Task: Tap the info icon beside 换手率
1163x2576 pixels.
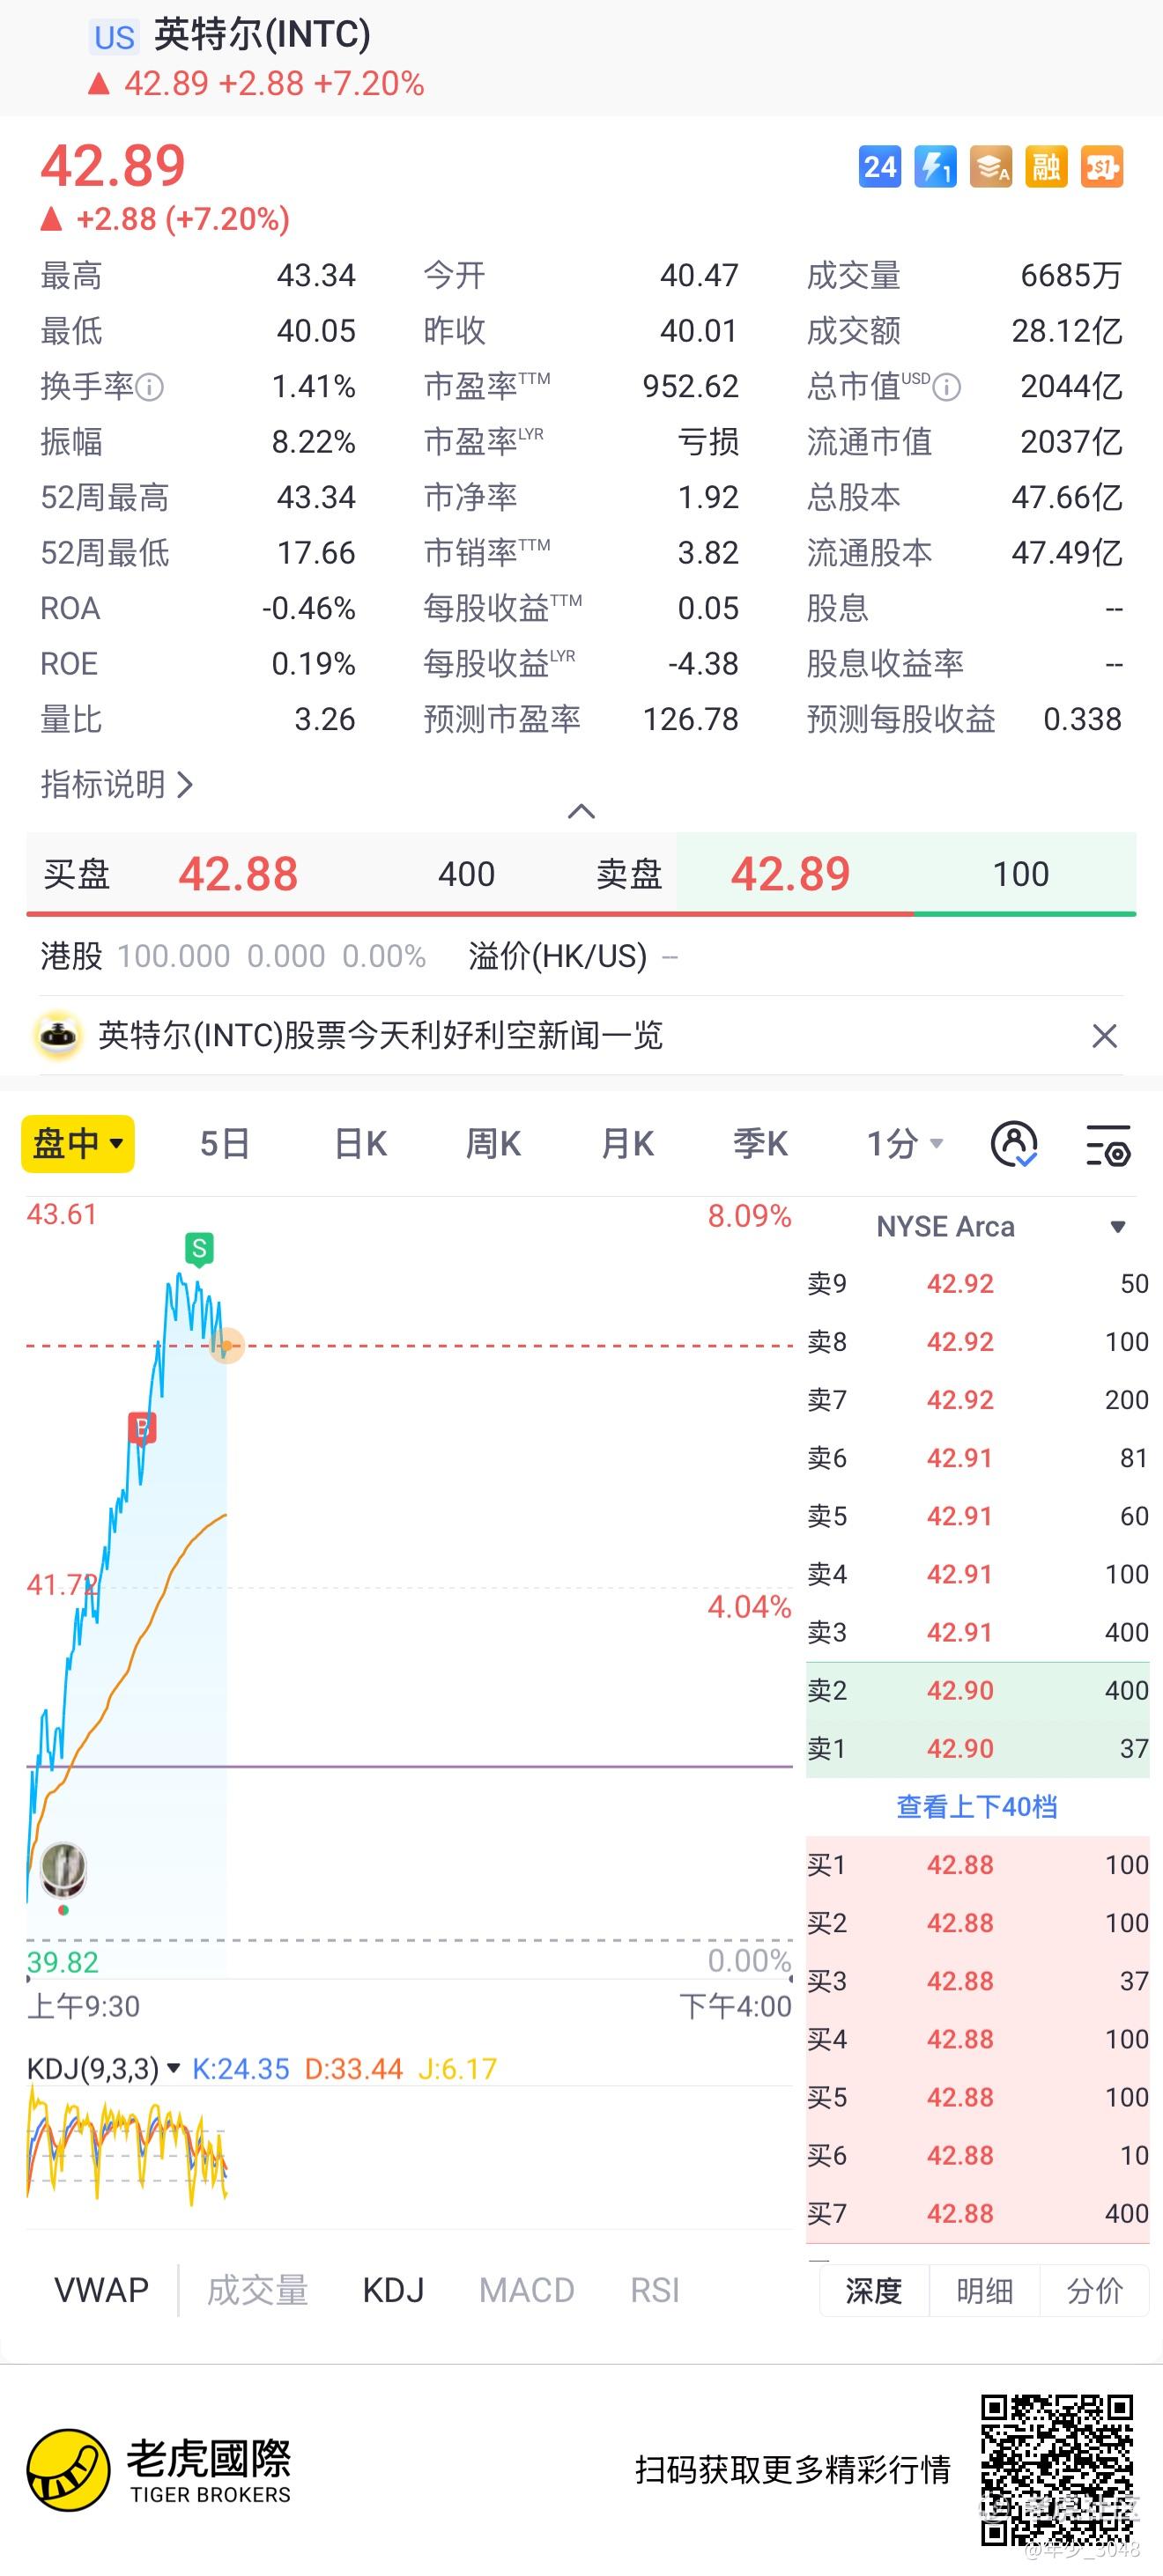Action: coord(149,387)
